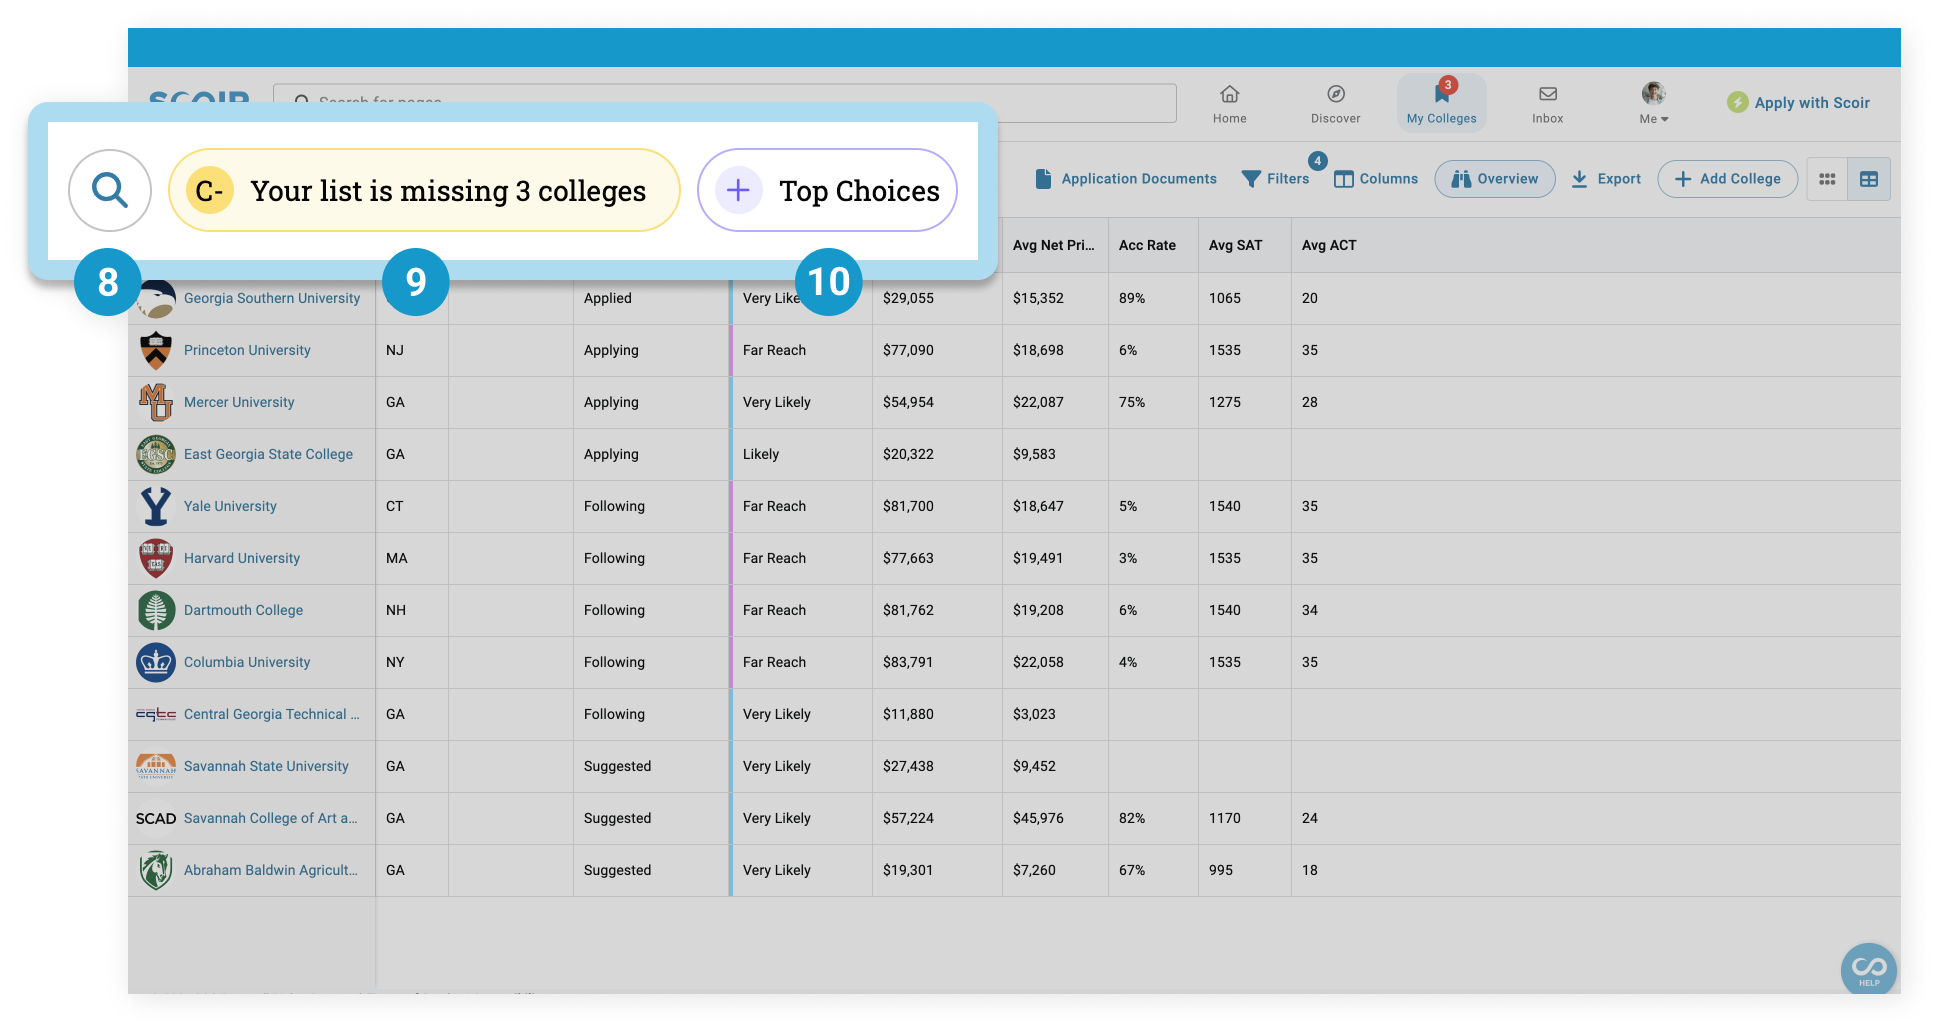Viewport: 1937px width, 1030px height.
Task: Open Savannah State University link
Action: pos(266,766)
